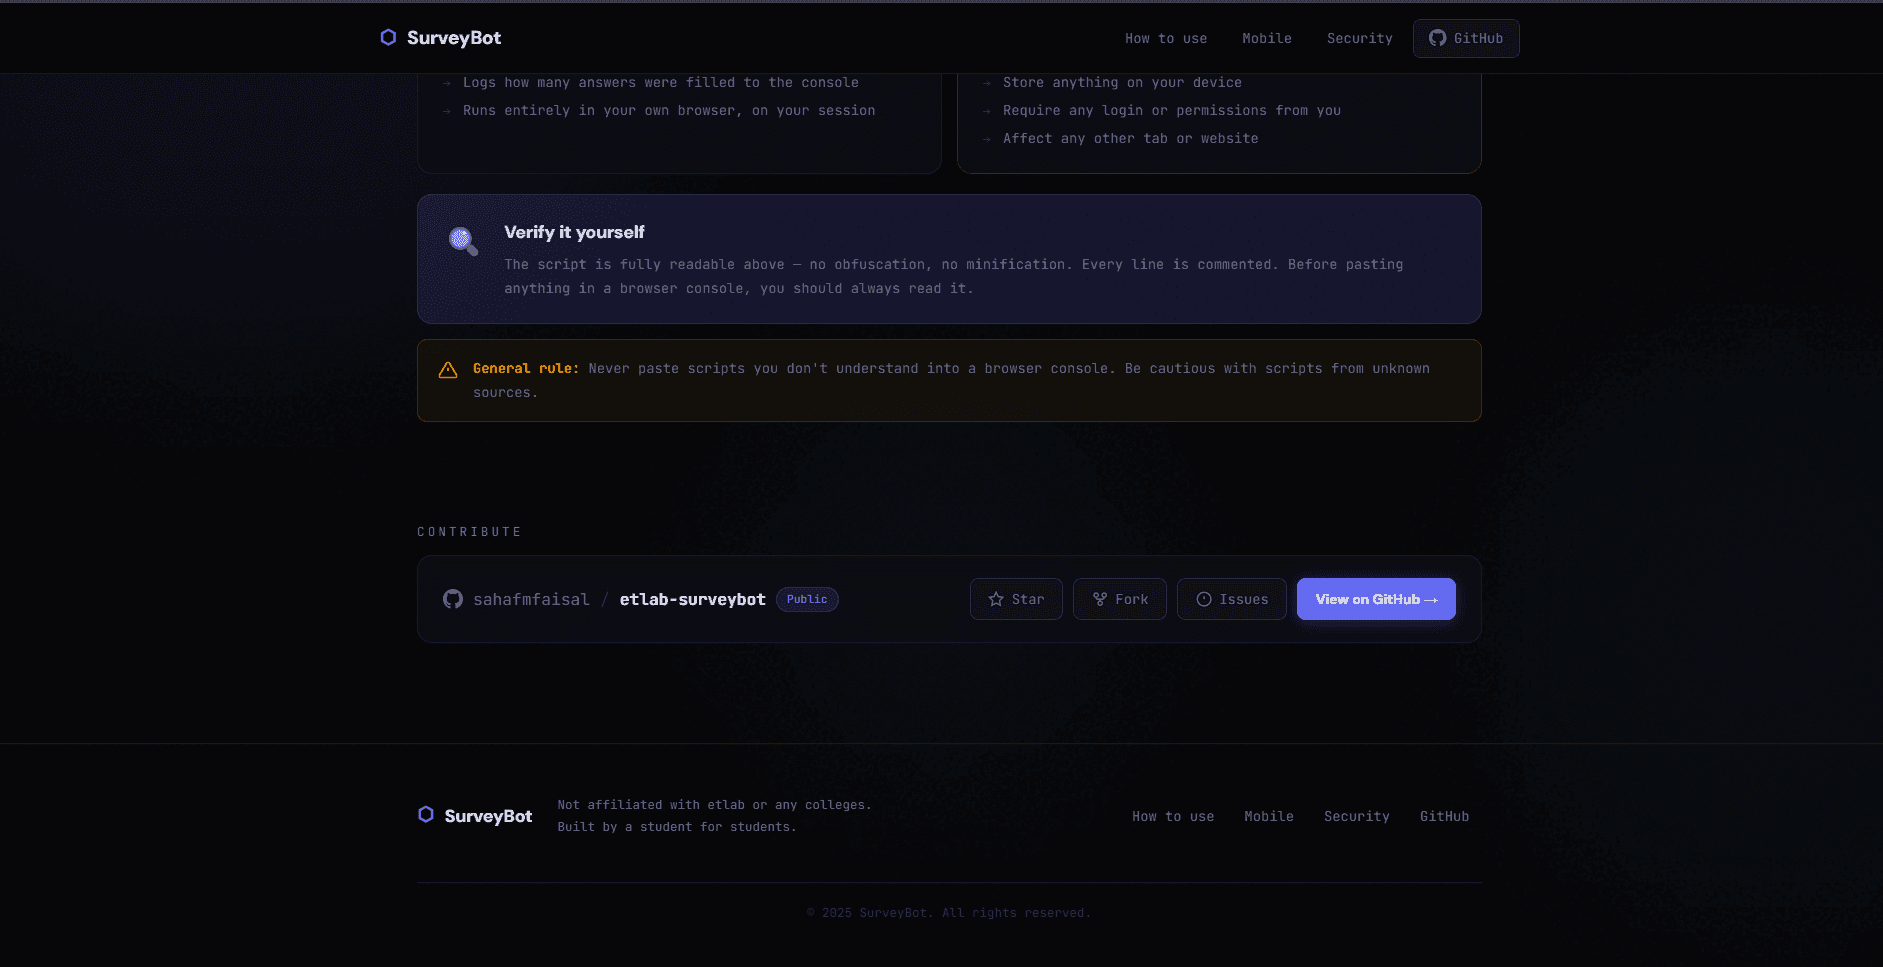Click the SurveyBot hexagon logo in header
This screenshot has height=967, width=1883.
pos(388,37)
